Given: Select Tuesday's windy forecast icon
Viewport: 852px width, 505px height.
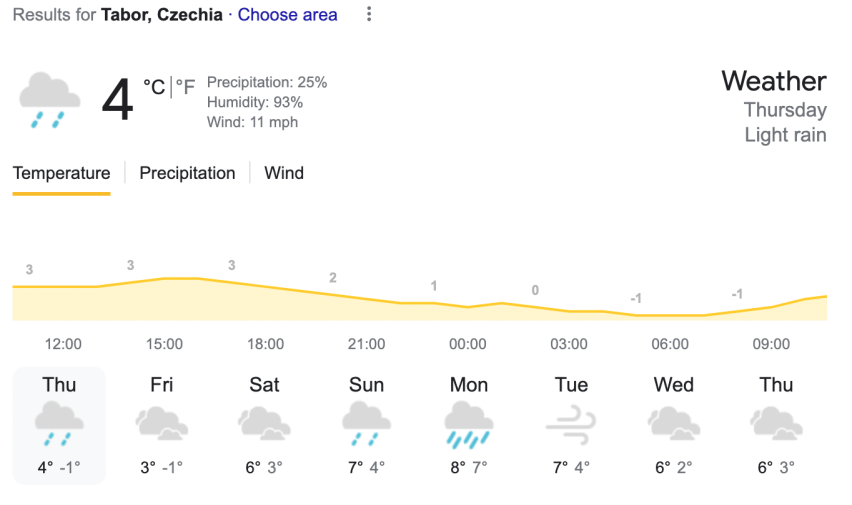Looking at the screenshot, I should (570, 424).
